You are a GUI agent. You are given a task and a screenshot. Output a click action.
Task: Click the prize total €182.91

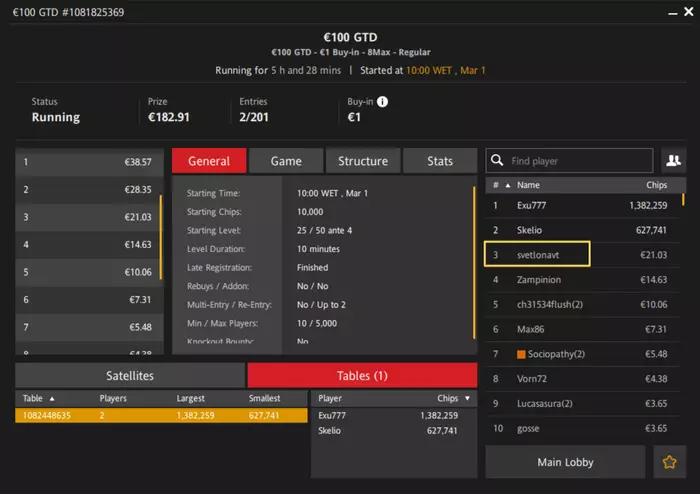click(169, 117)
